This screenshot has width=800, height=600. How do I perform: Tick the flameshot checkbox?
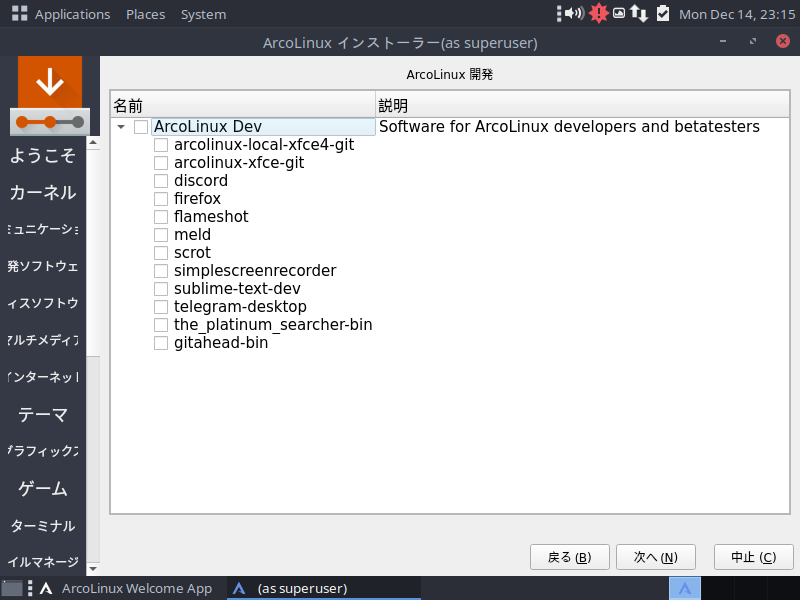(161, 217)
